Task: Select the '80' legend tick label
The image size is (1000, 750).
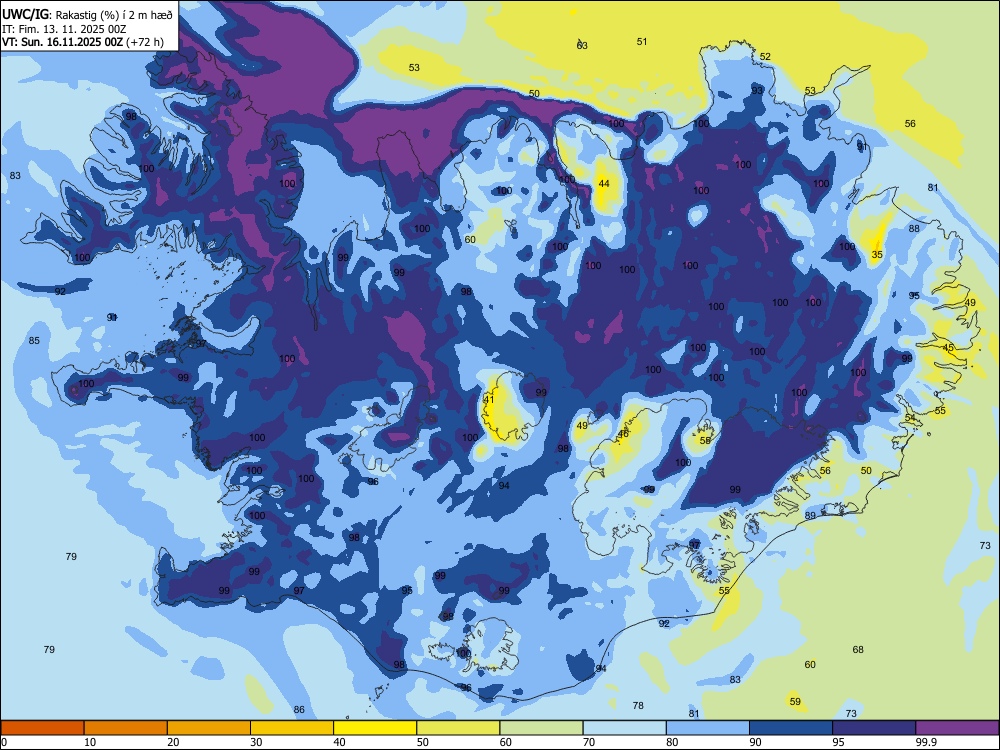Action: tap(672, 742)
